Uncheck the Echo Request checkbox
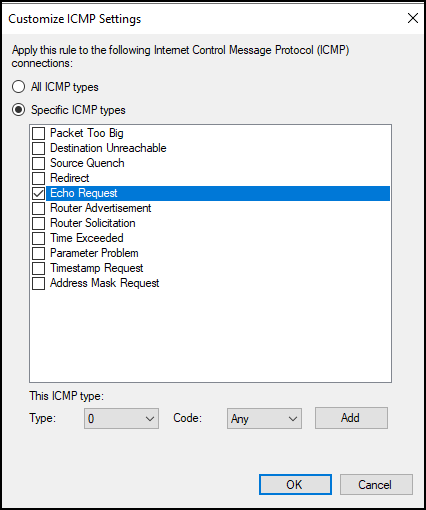 39,193
